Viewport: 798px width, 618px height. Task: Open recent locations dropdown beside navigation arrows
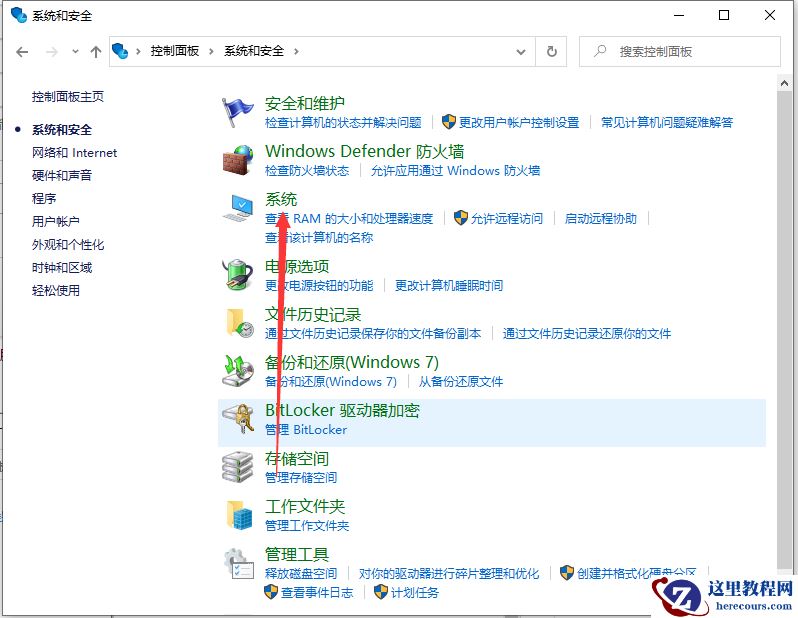click(75, 51)
